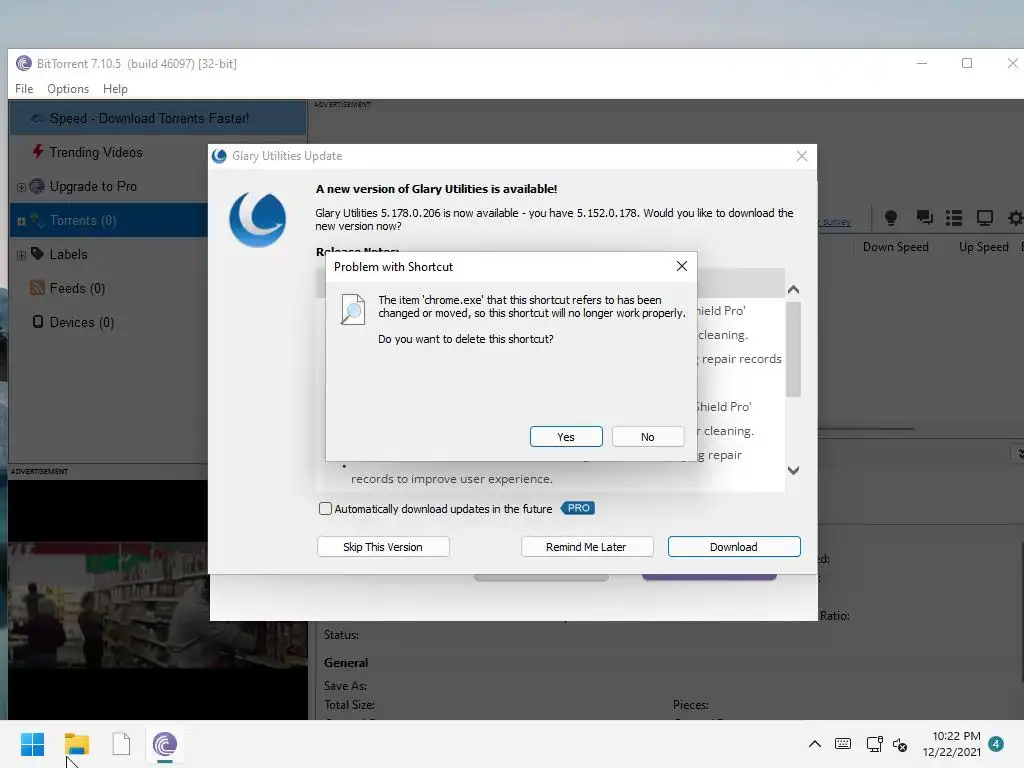The height and width of the screenshot is (768, 1024).
Task: Click the release notes scrollbar thumb
Action: (793, 349)
